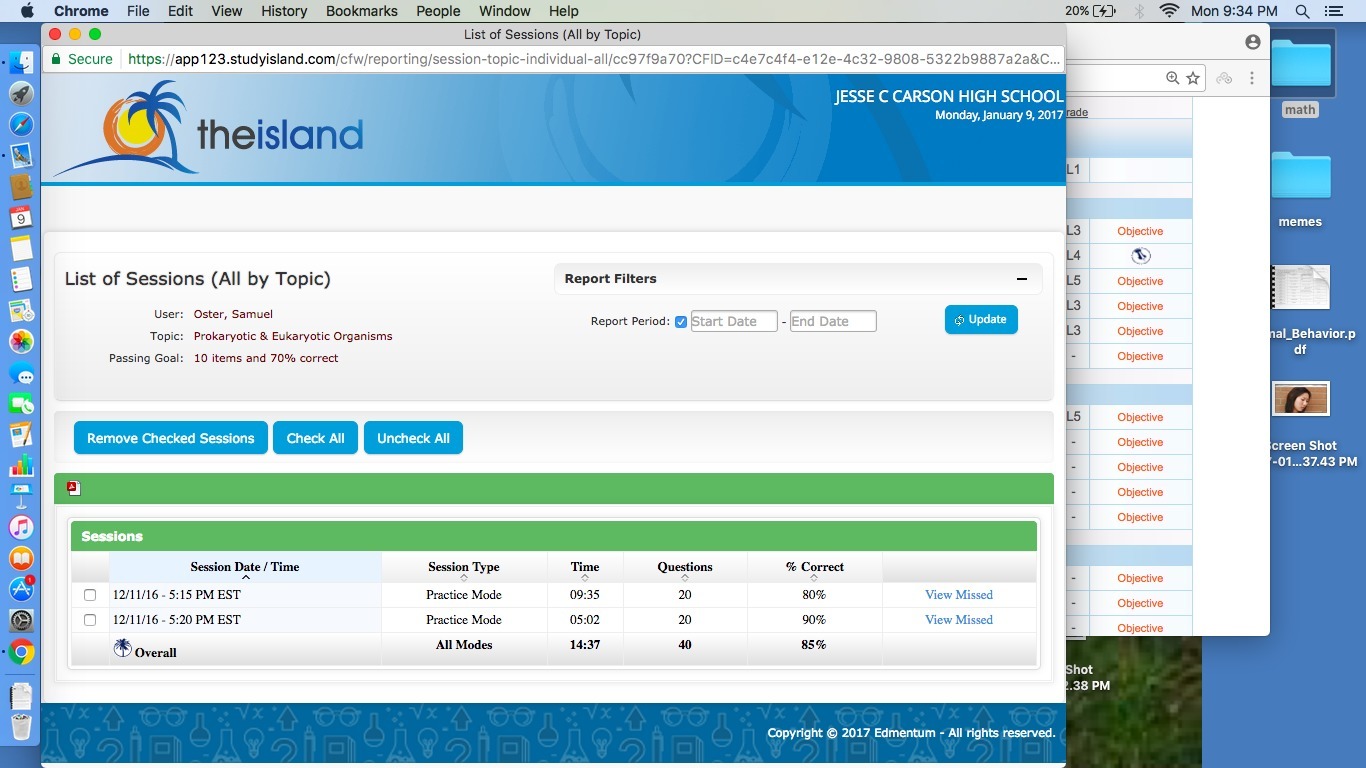Sort sessions by Session Date / Time
This screenshot has width=1366, height=768.
245,567
